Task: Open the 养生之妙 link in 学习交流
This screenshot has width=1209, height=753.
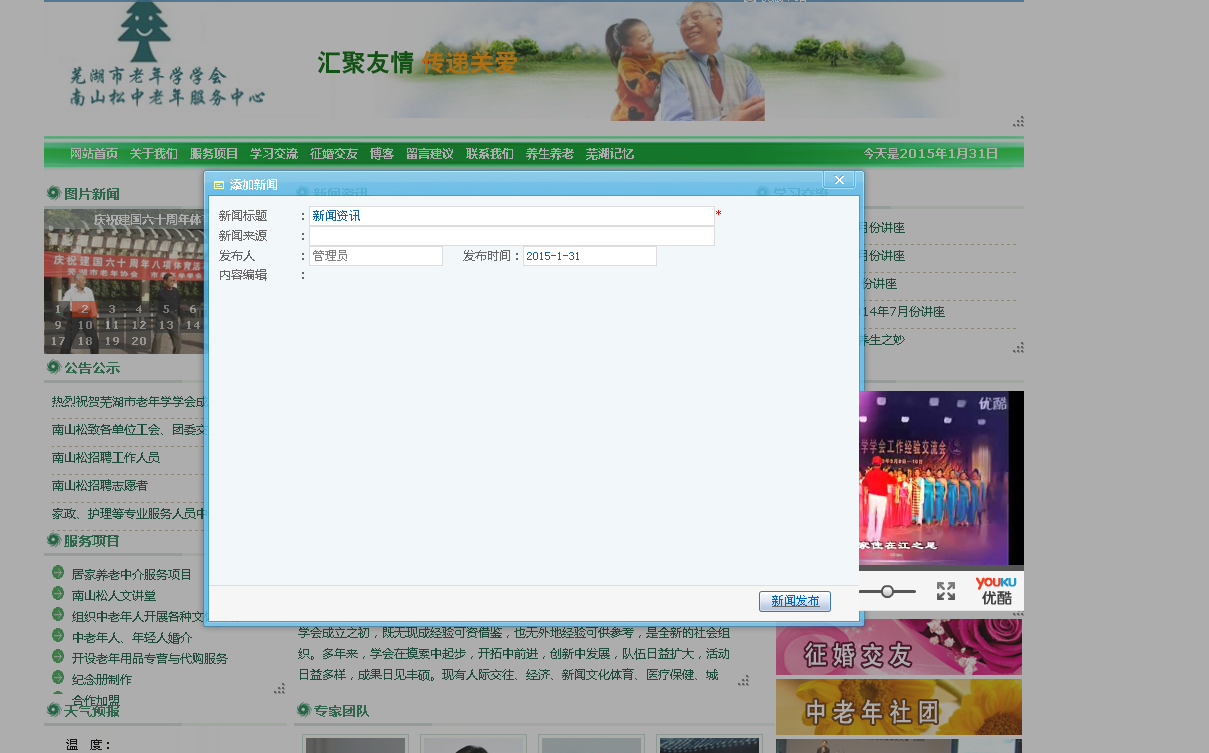Action: click(882, 340)
